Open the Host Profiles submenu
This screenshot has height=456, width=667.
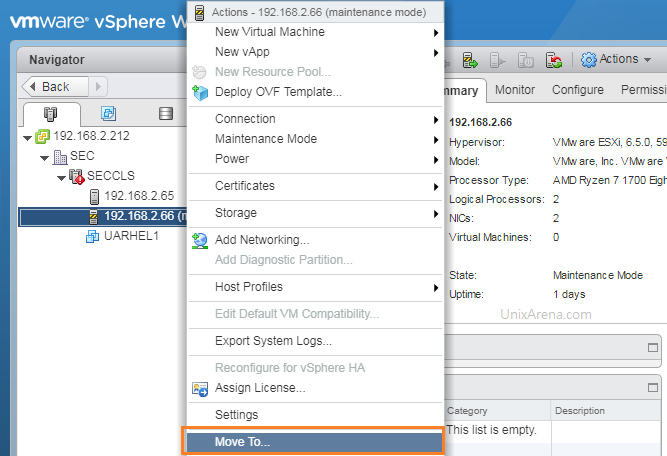click(x=316, y=287)
